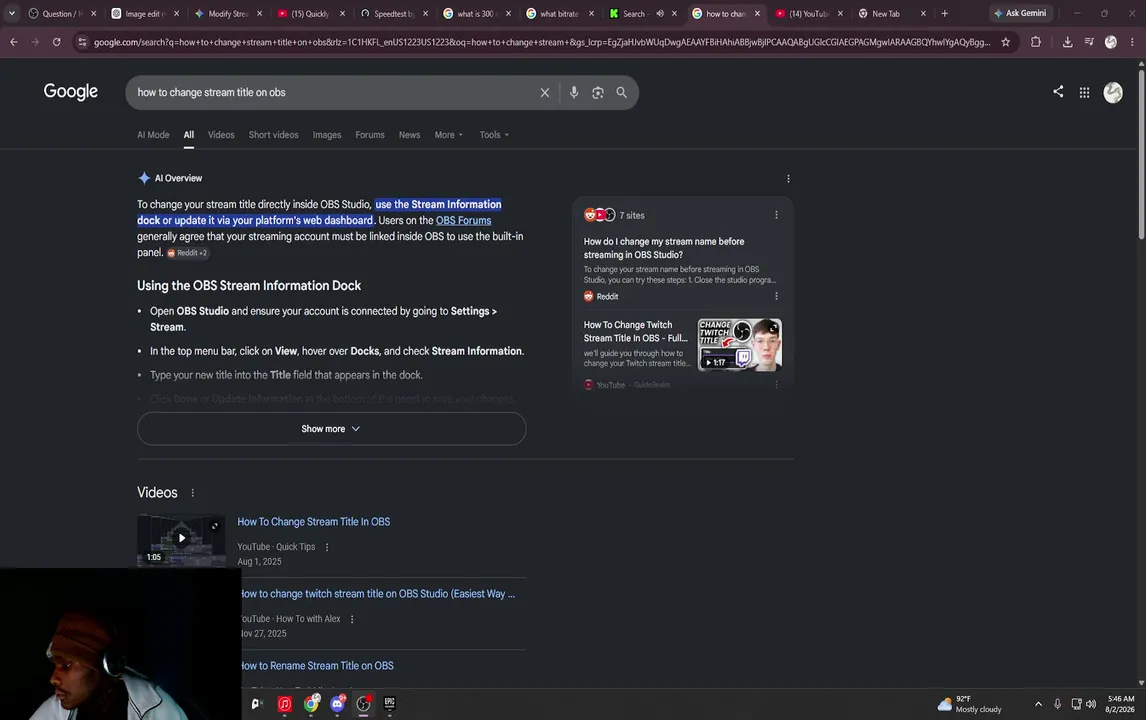Select the Videos search tab
This screenshot has width=1146, height=720.
(x=221, y=134)
